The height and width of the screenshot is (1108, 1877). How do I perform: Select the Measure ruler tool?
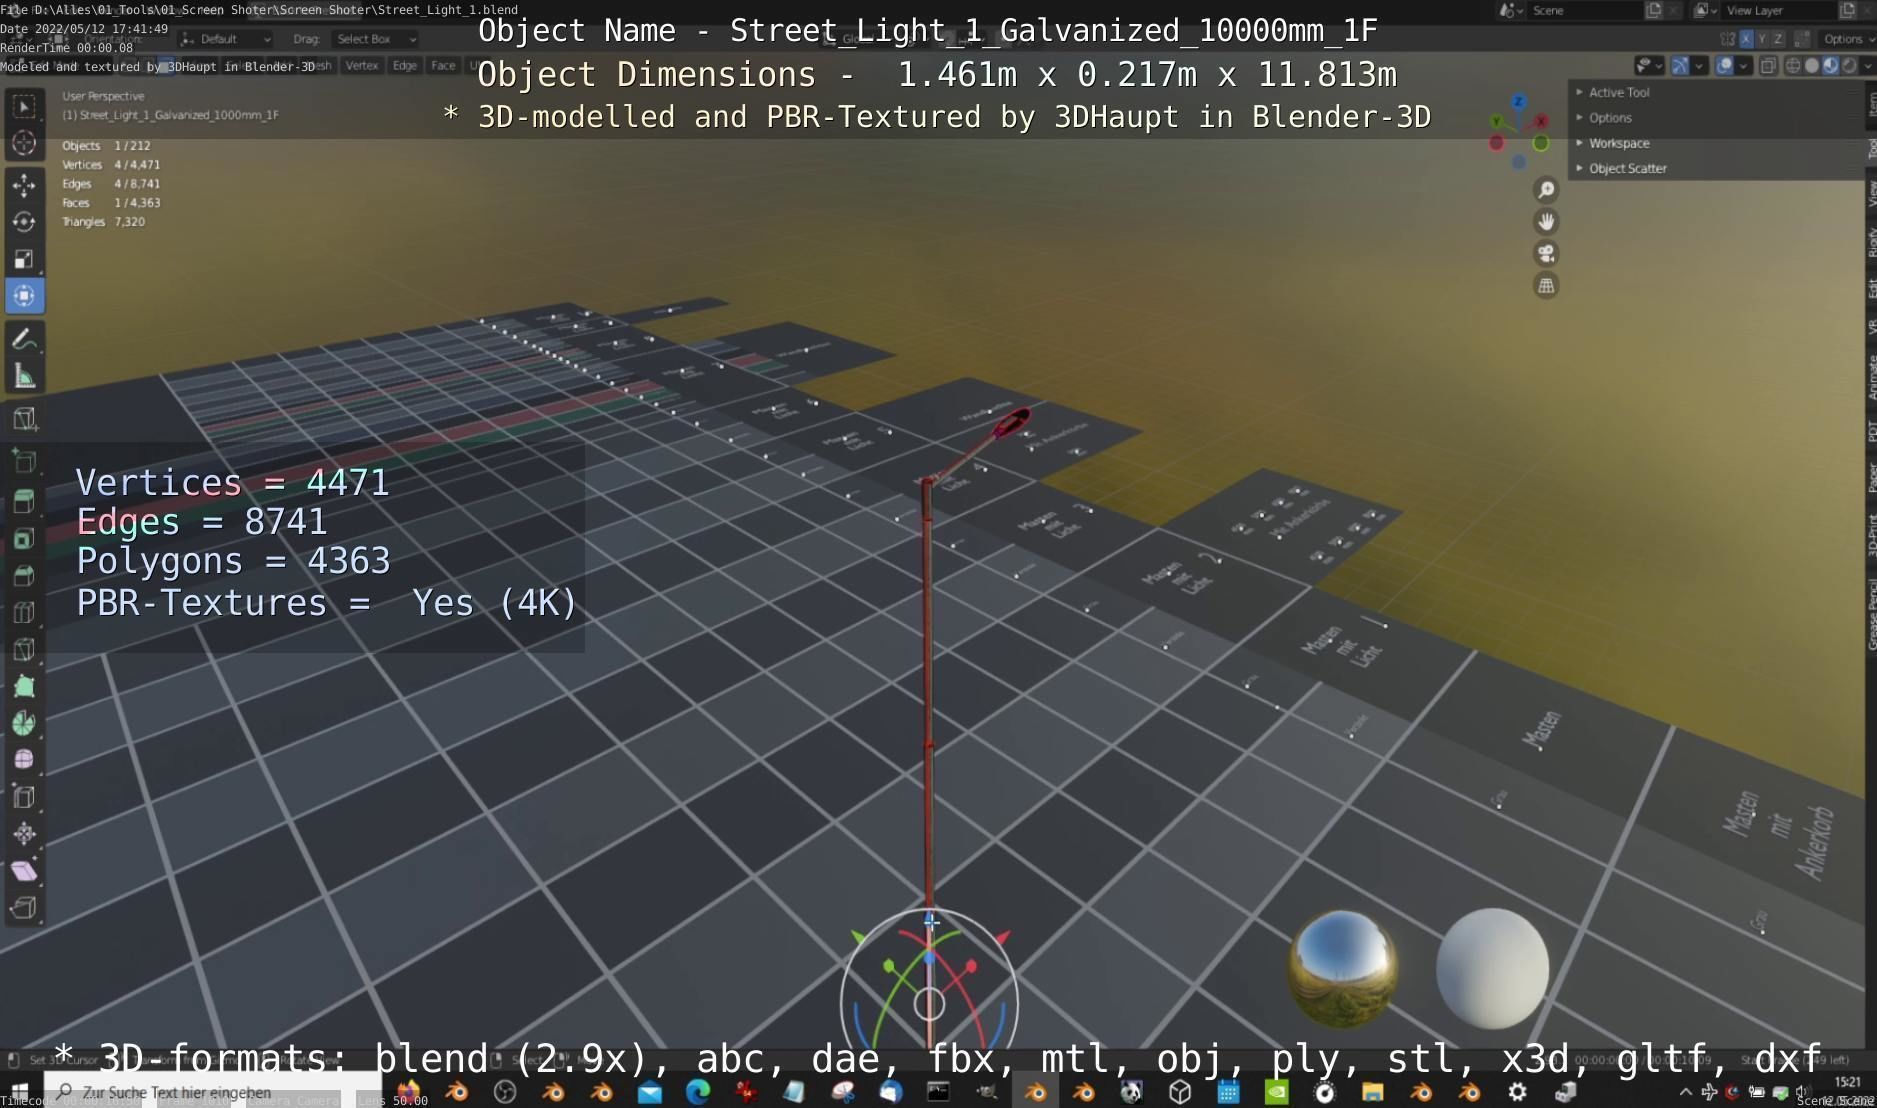point(24,377)
